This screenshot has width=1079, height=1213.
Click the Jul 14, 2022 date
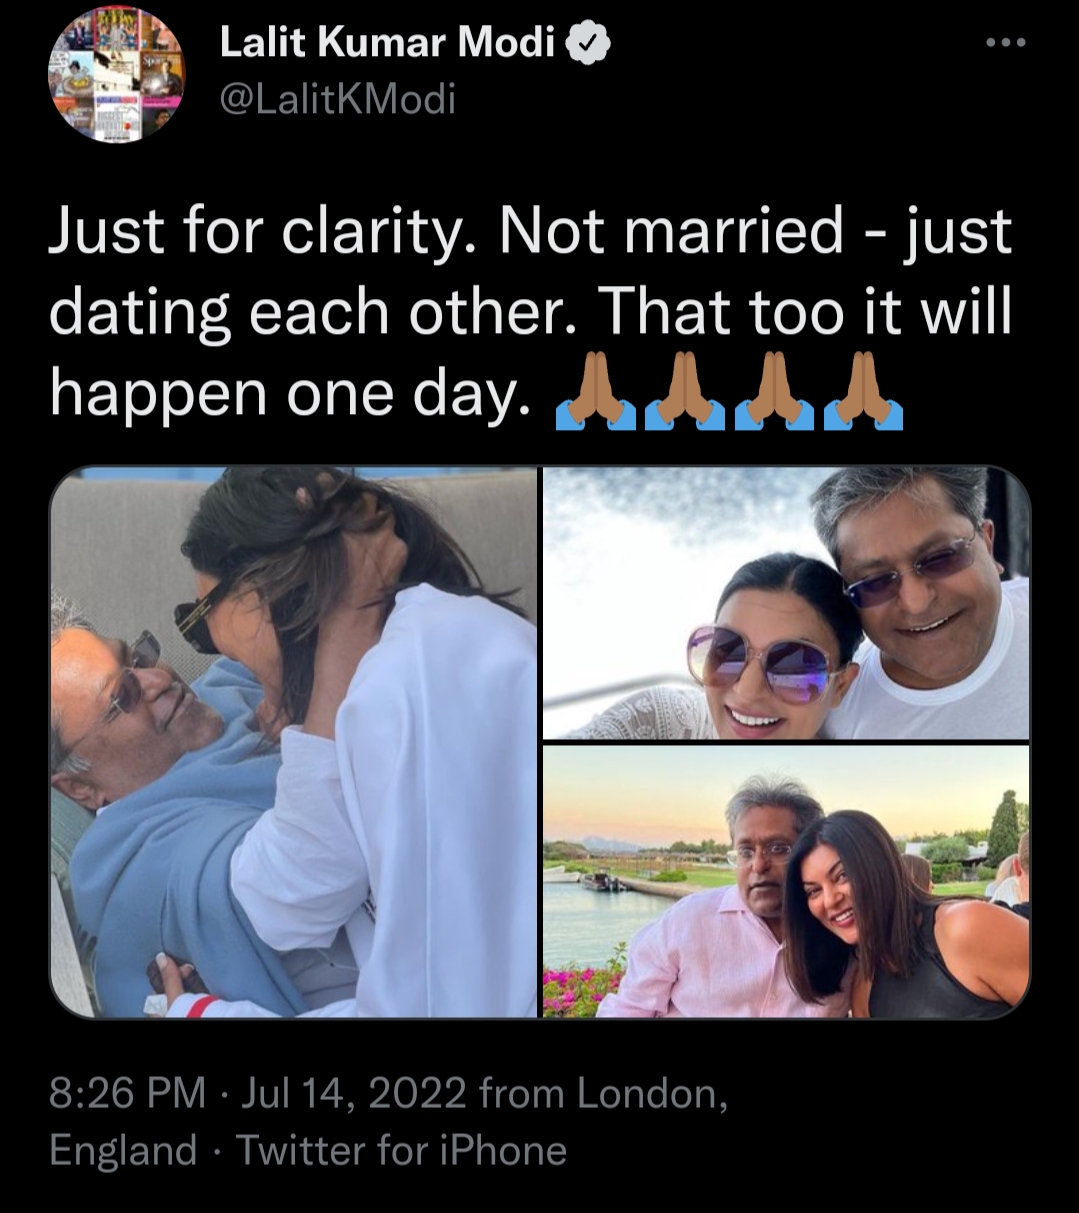coord(354,1093)
